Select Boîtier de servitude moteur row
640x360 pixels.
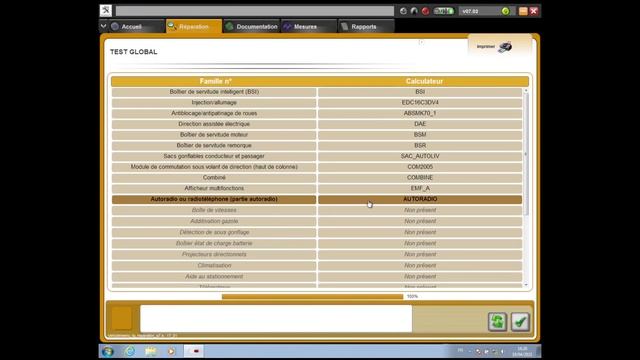pyautogui.click(x=214, y=135)
